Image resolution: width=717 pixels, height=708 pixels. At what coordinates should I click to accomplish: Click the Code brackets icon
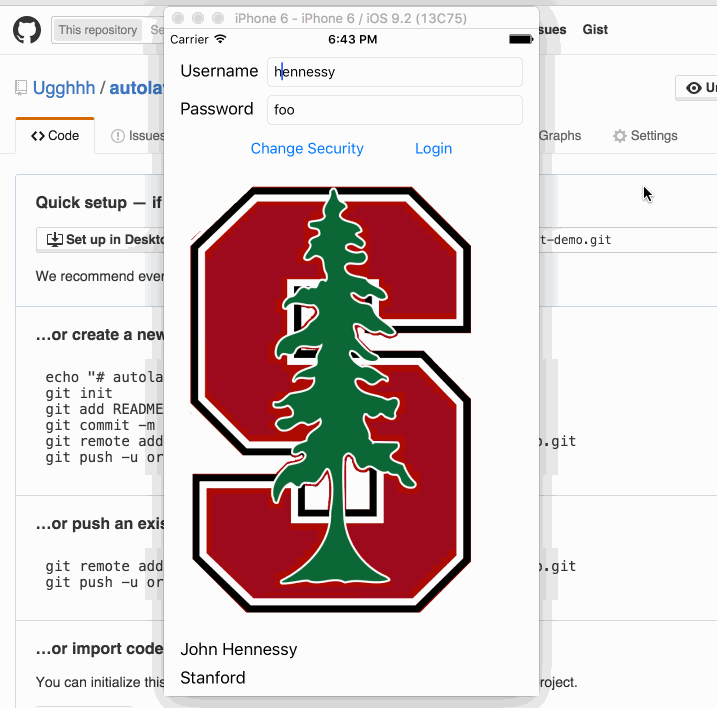[38, 136]
